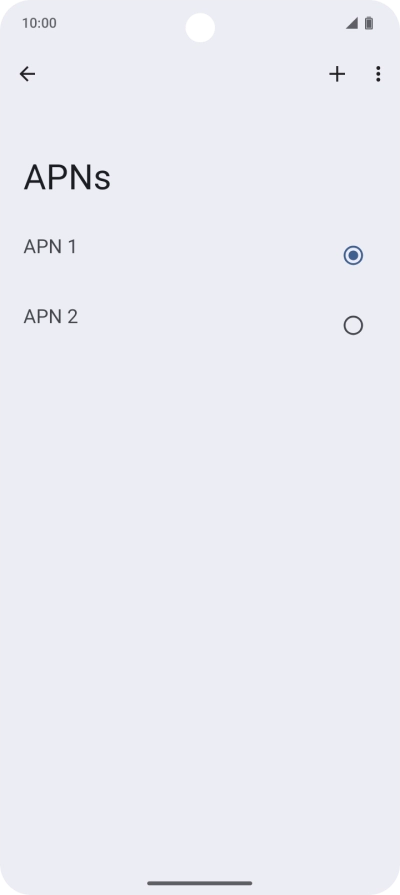Tap the bottom navigation gesture handle

(200, 883)
